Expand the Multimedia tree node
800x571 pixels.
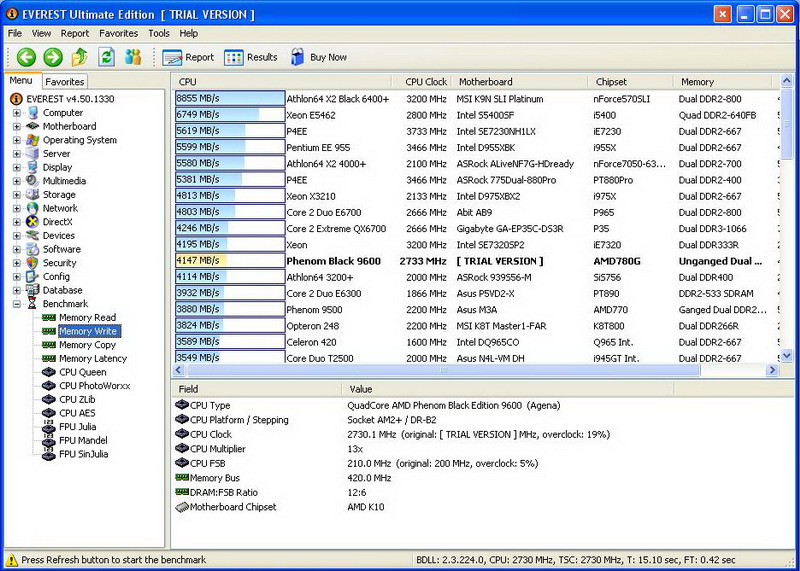(17, 181)
